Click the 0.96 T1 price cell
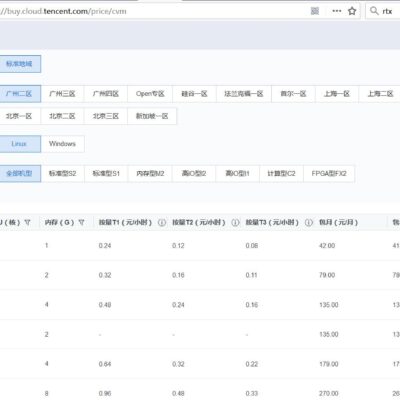400x400 pixels. pos(105,394)
